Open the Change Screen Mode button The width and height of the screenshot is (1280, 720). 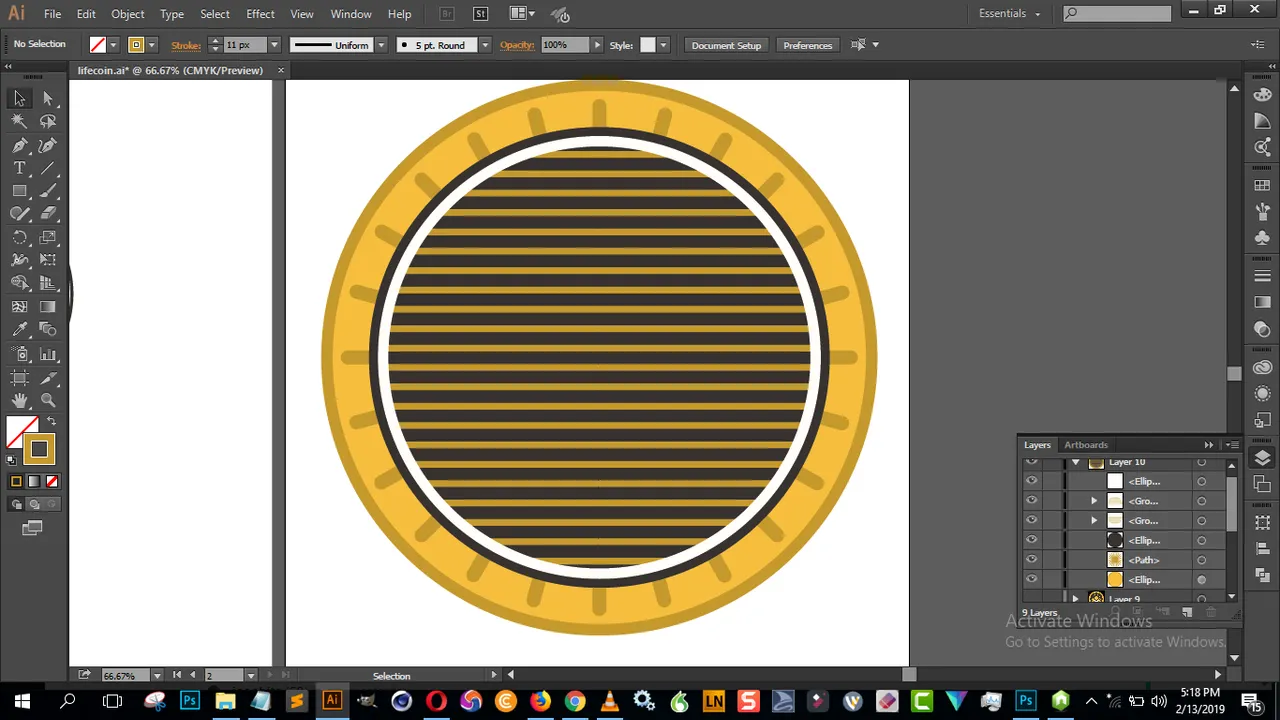tap(32, 528)
